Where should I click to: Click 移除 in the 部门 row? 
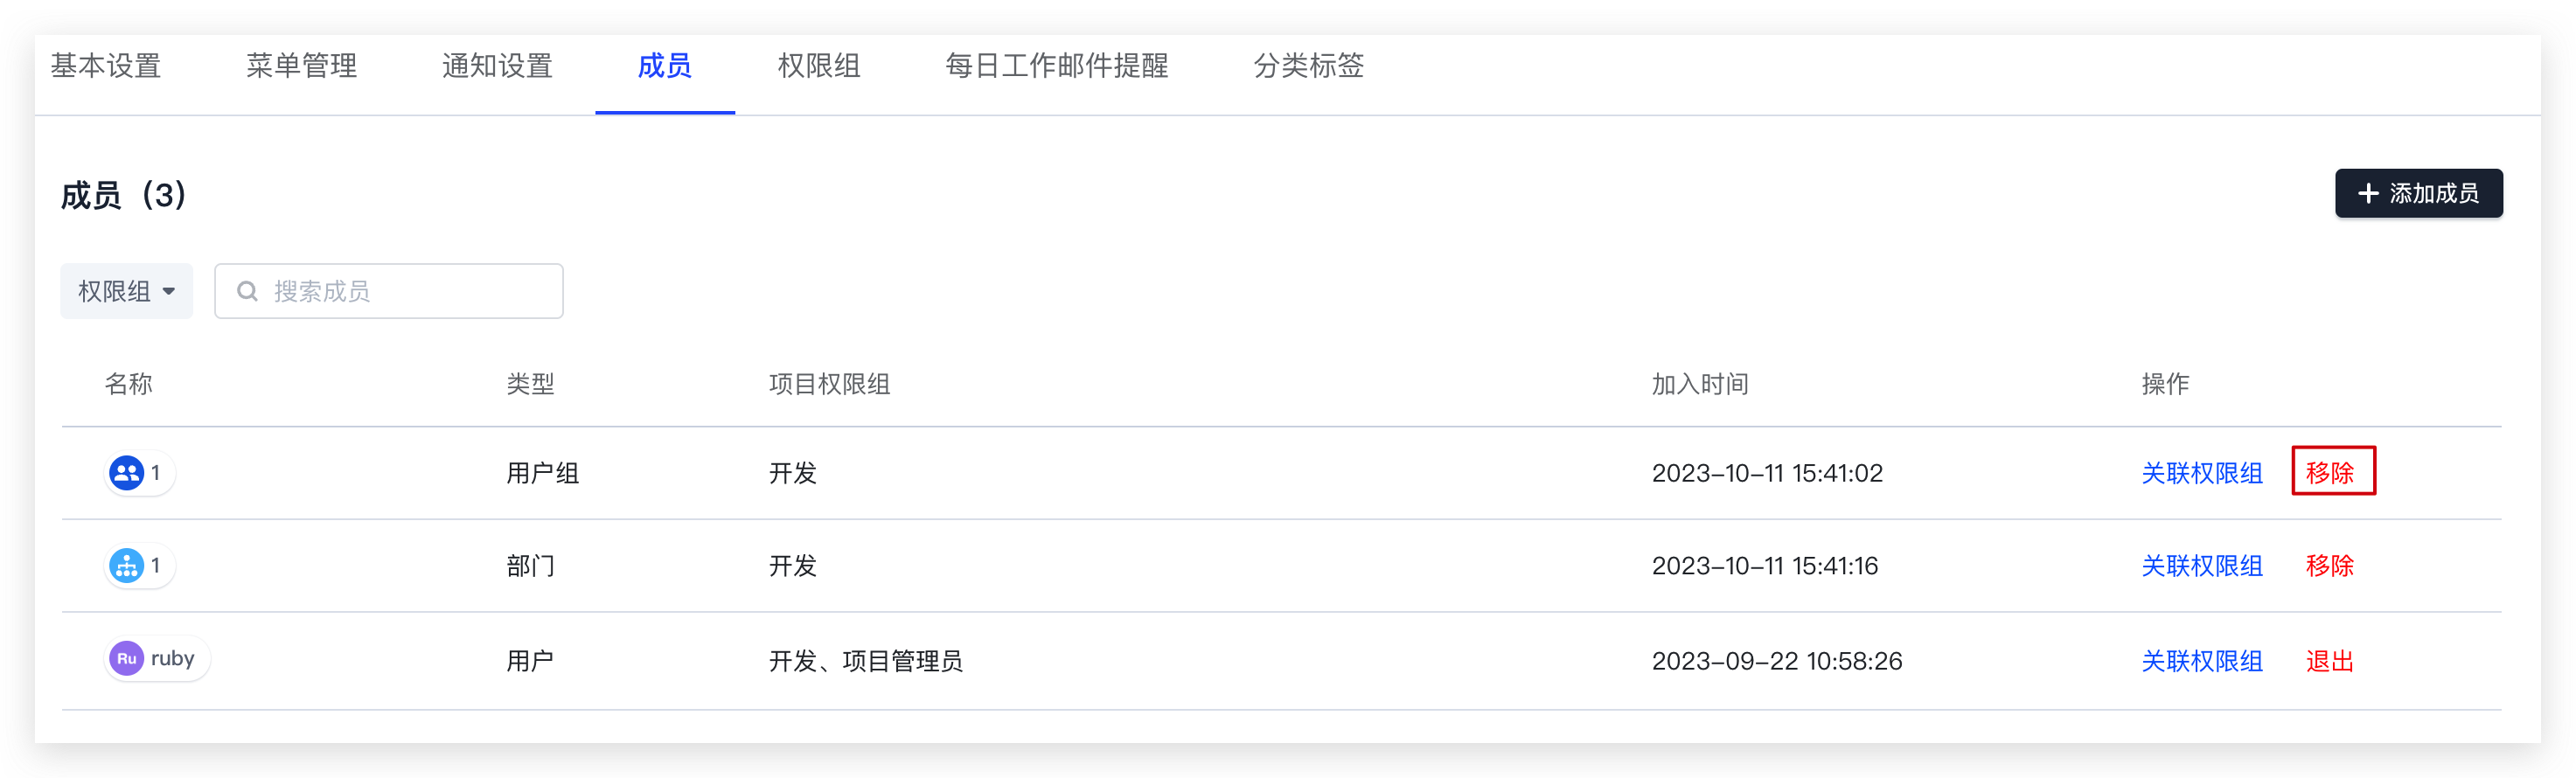coord(2330,566)
